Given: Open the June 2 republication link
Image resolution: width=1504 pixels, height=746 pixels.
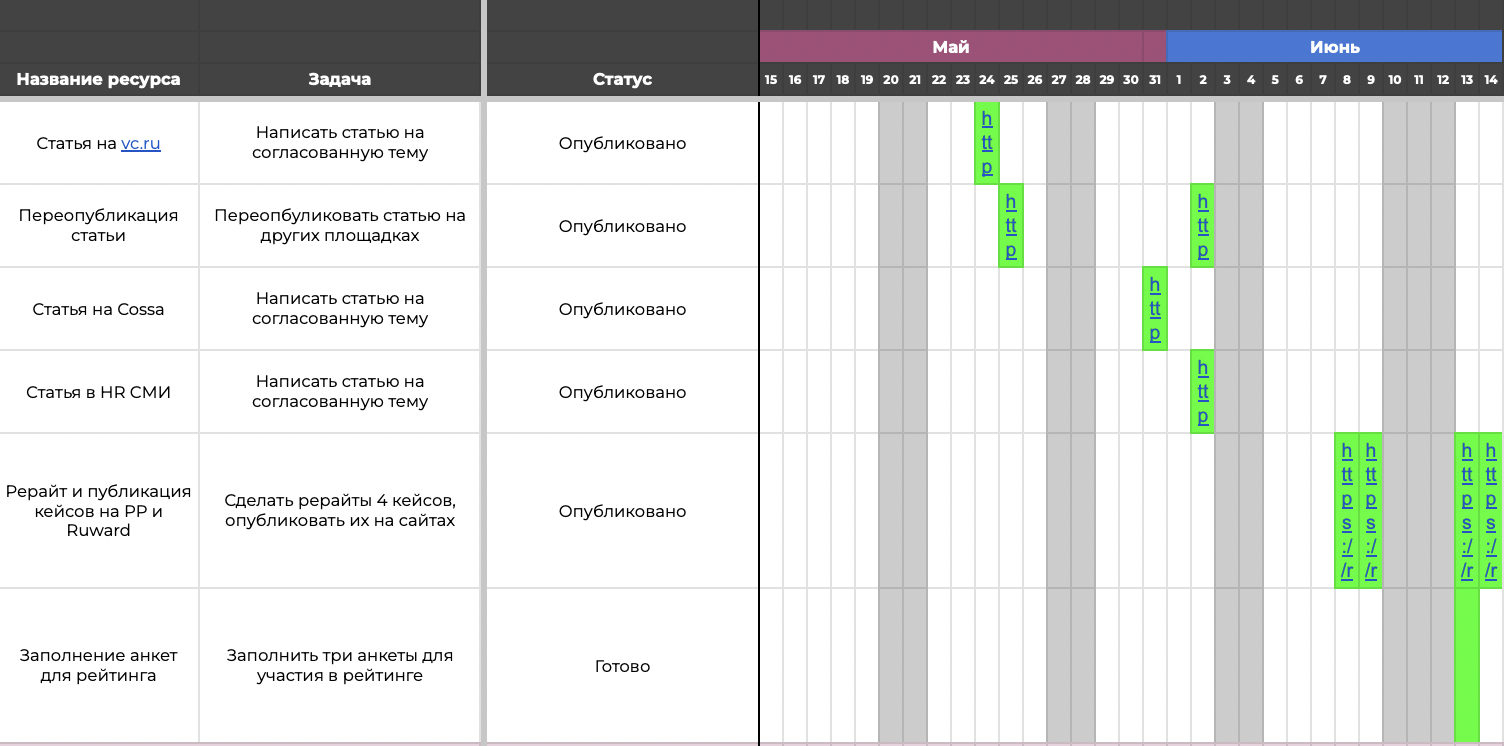Looking at the screenshot, I should (1203, 226).
